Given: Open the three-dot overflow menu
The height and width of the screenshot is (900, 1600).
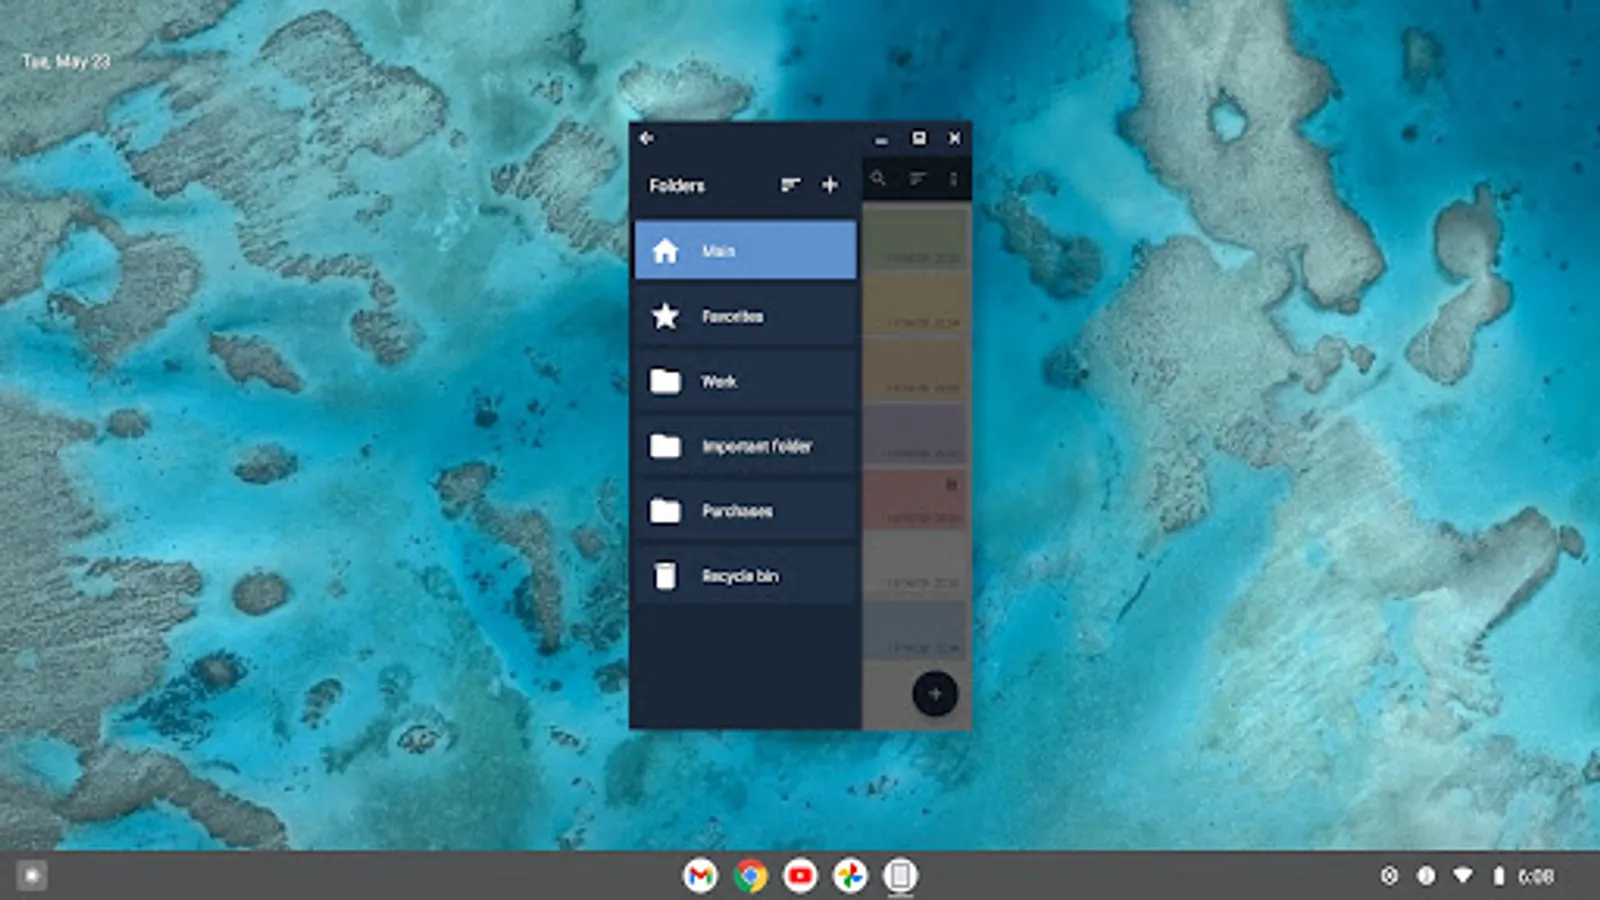Looking at the screenshot, I should coord(953,179).
